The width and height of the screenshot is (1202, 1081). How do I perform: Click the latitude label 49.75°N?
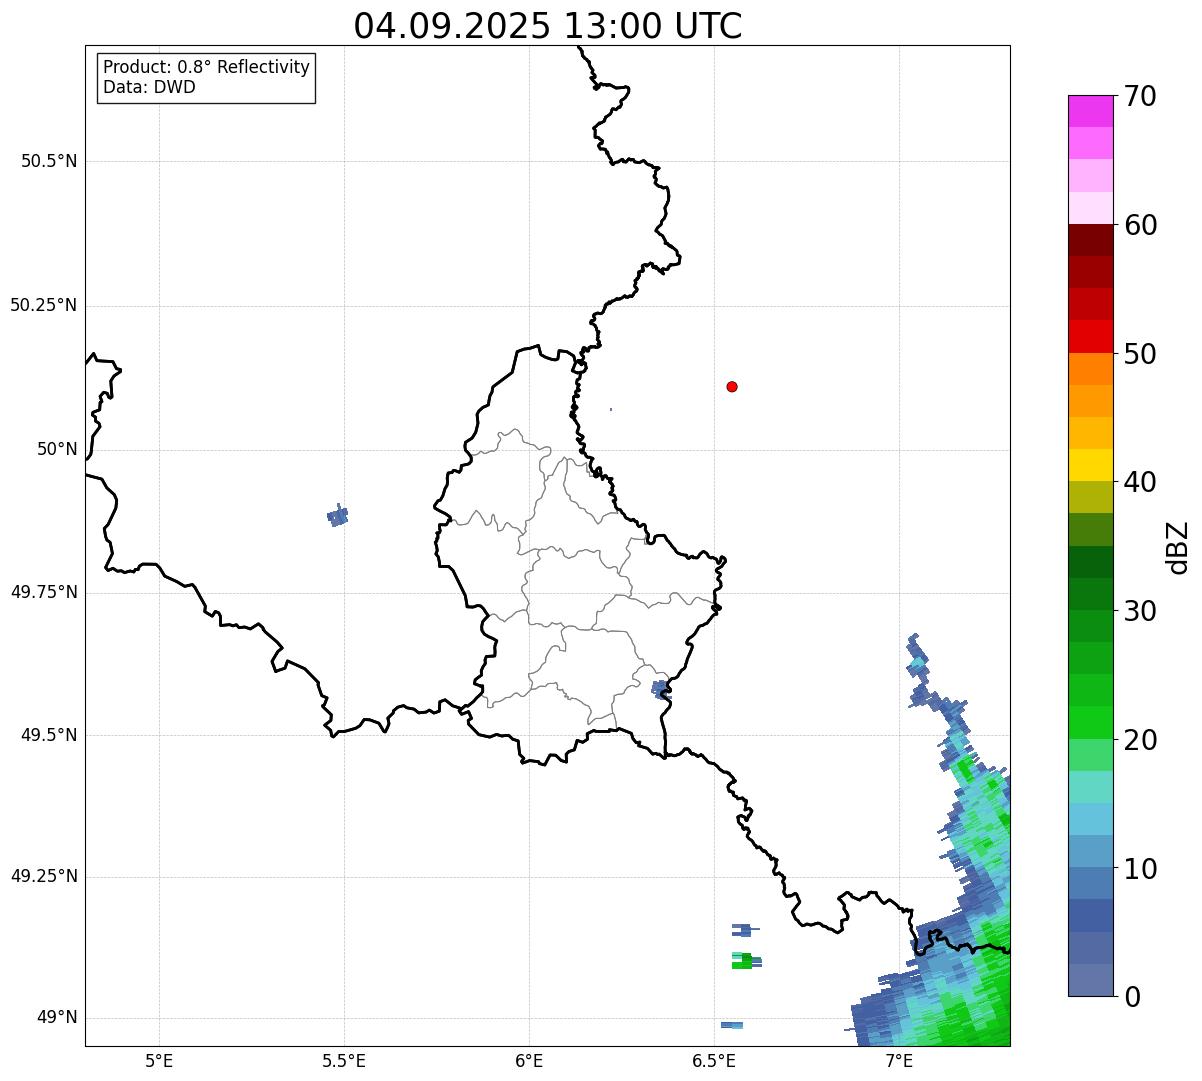click(x=44, y=592)
